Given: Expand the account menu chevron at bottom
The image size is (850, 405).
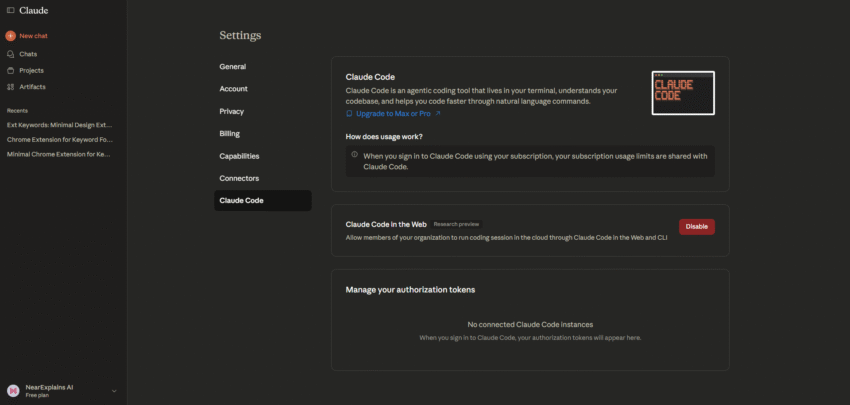Looking at the screenshot, I should point(114,390).
